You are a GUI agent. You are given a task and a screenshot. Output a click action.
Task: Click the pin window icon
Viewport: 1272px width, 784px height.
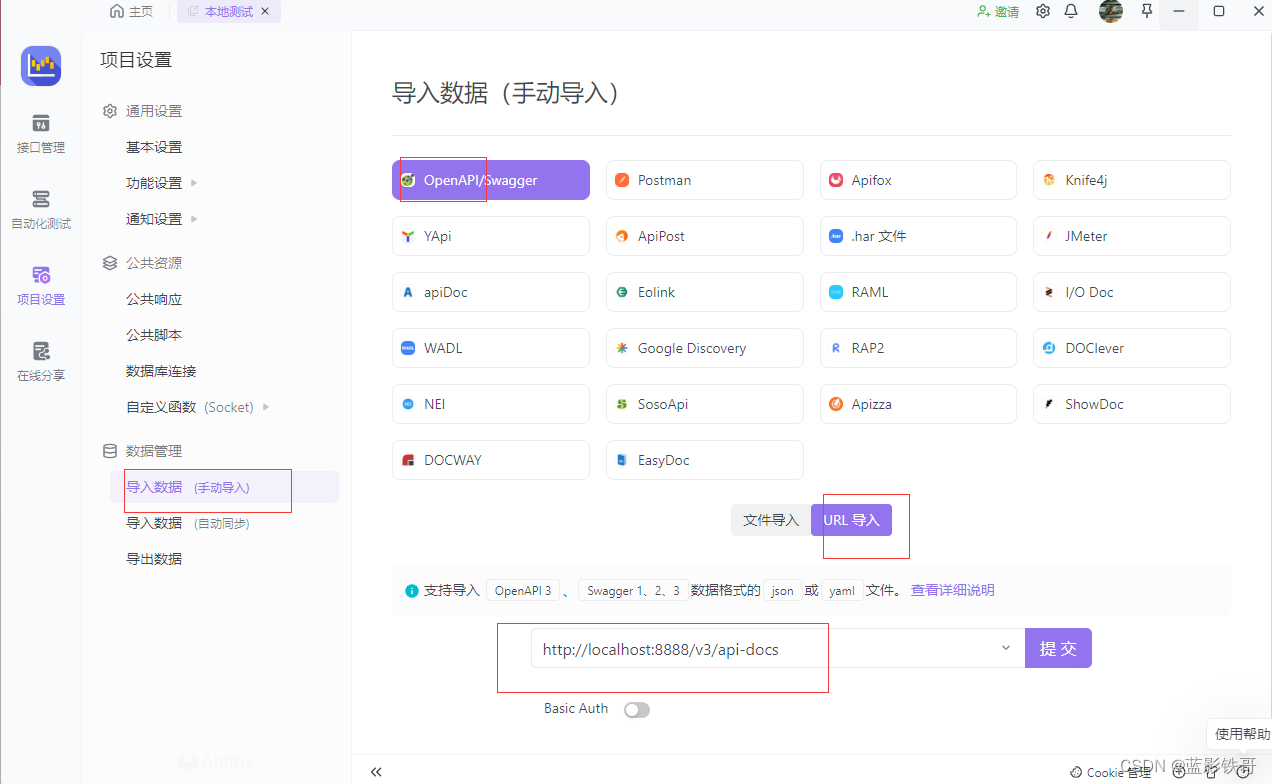point(1147,11)
